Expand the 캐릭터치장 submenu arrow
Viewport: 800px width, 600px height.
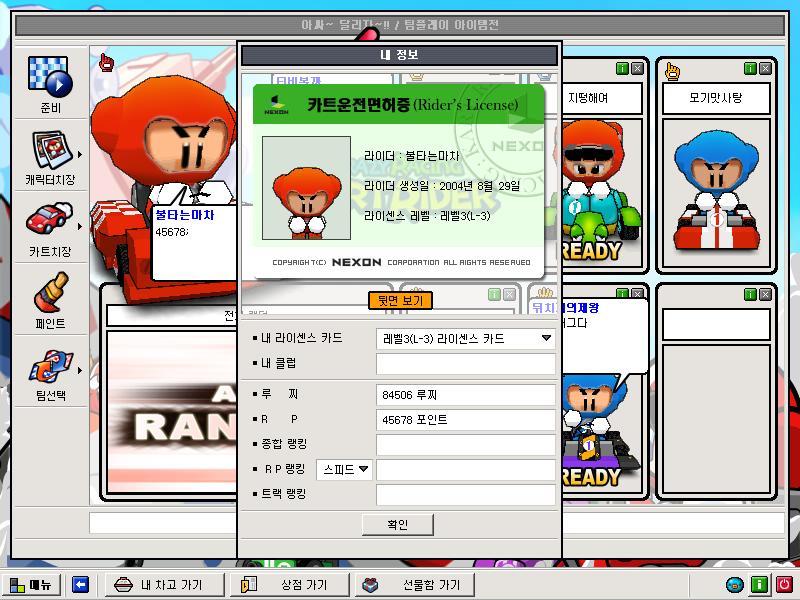80,155
